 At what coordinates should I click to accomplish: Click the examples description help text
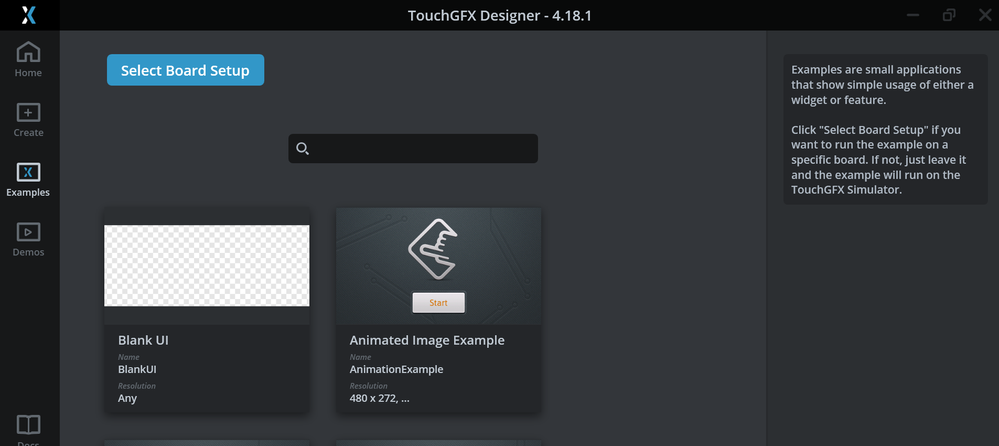click(x=886, y=129)
